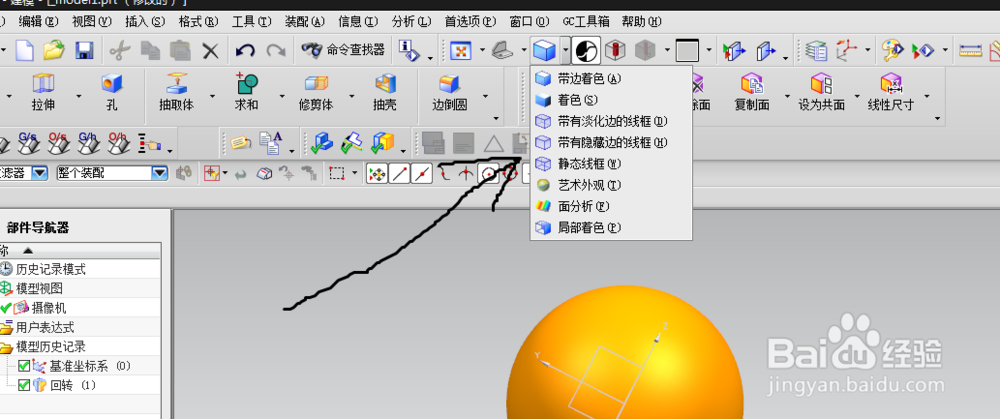
Task: Click the New file icon
Action: click(x=24, y=50)
